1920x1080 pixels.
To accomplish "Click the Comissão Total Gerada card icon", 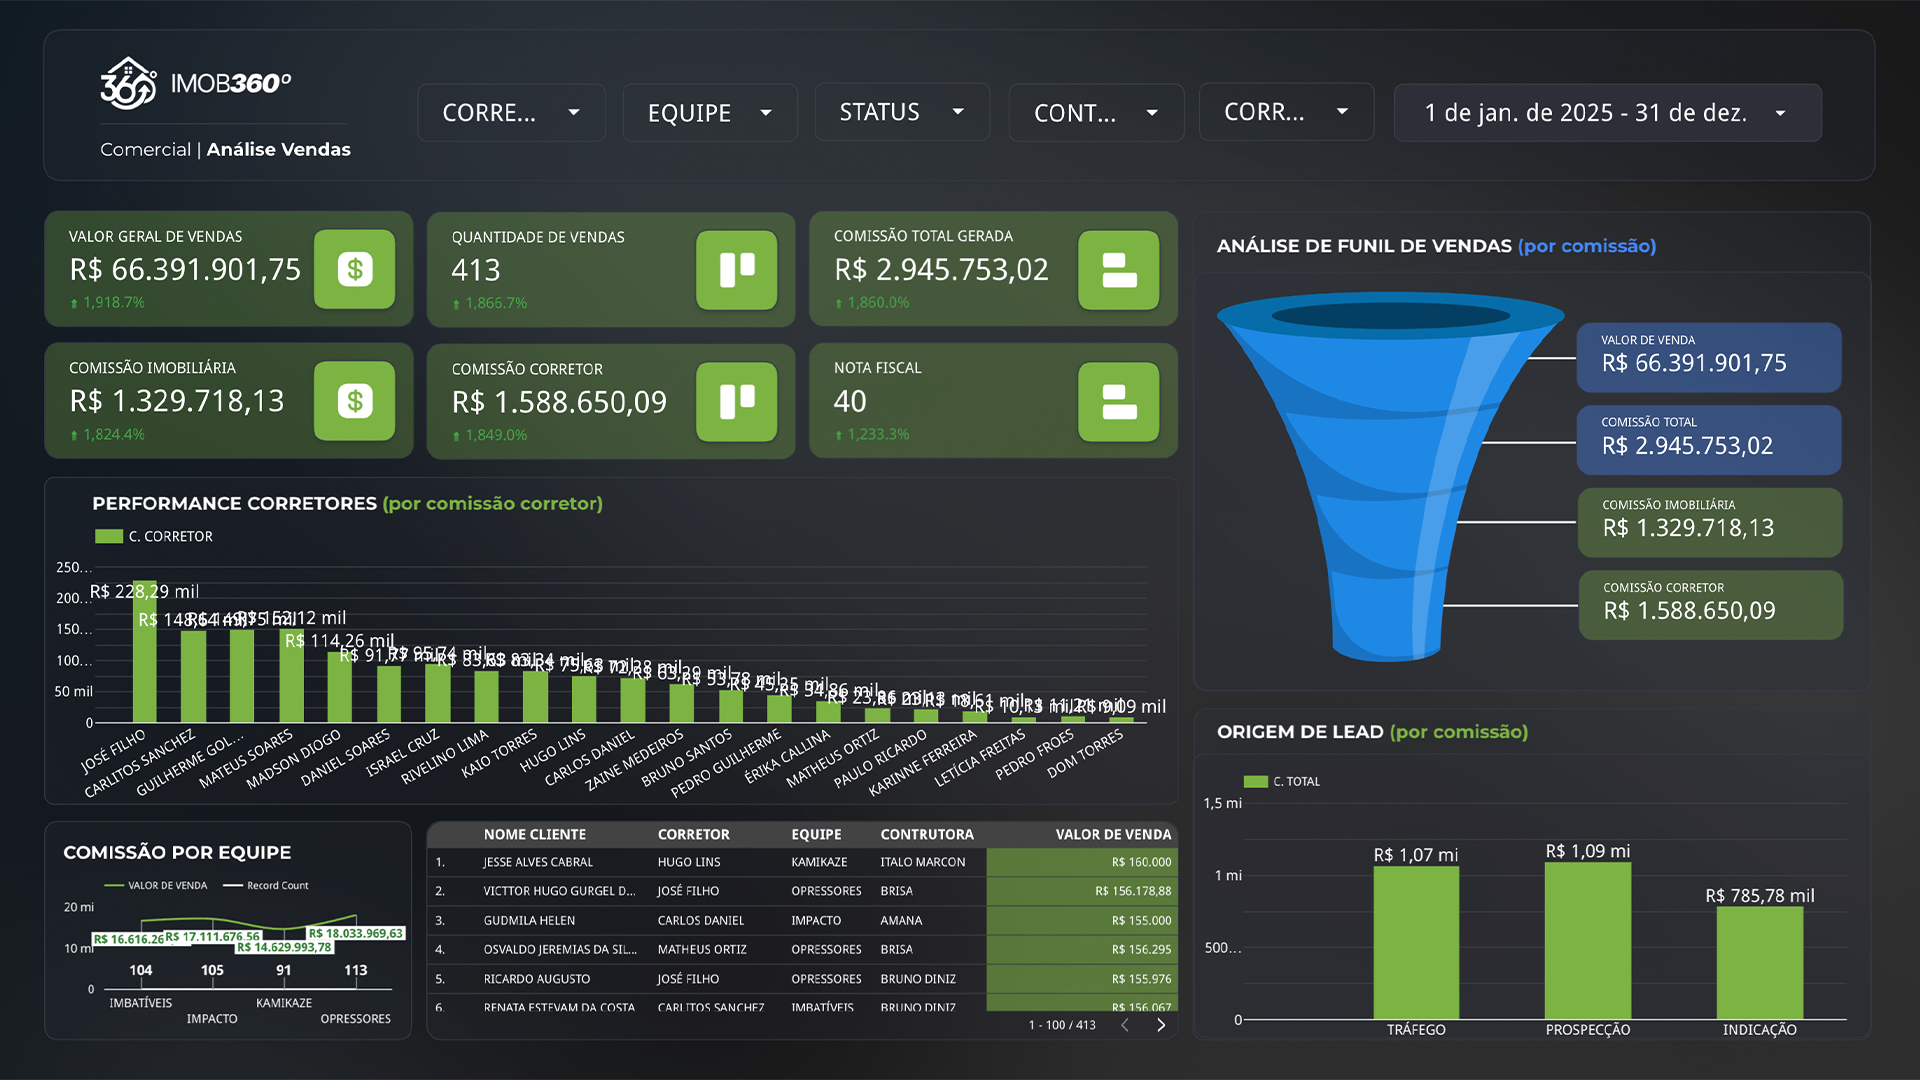I will tap(1118, 270).
